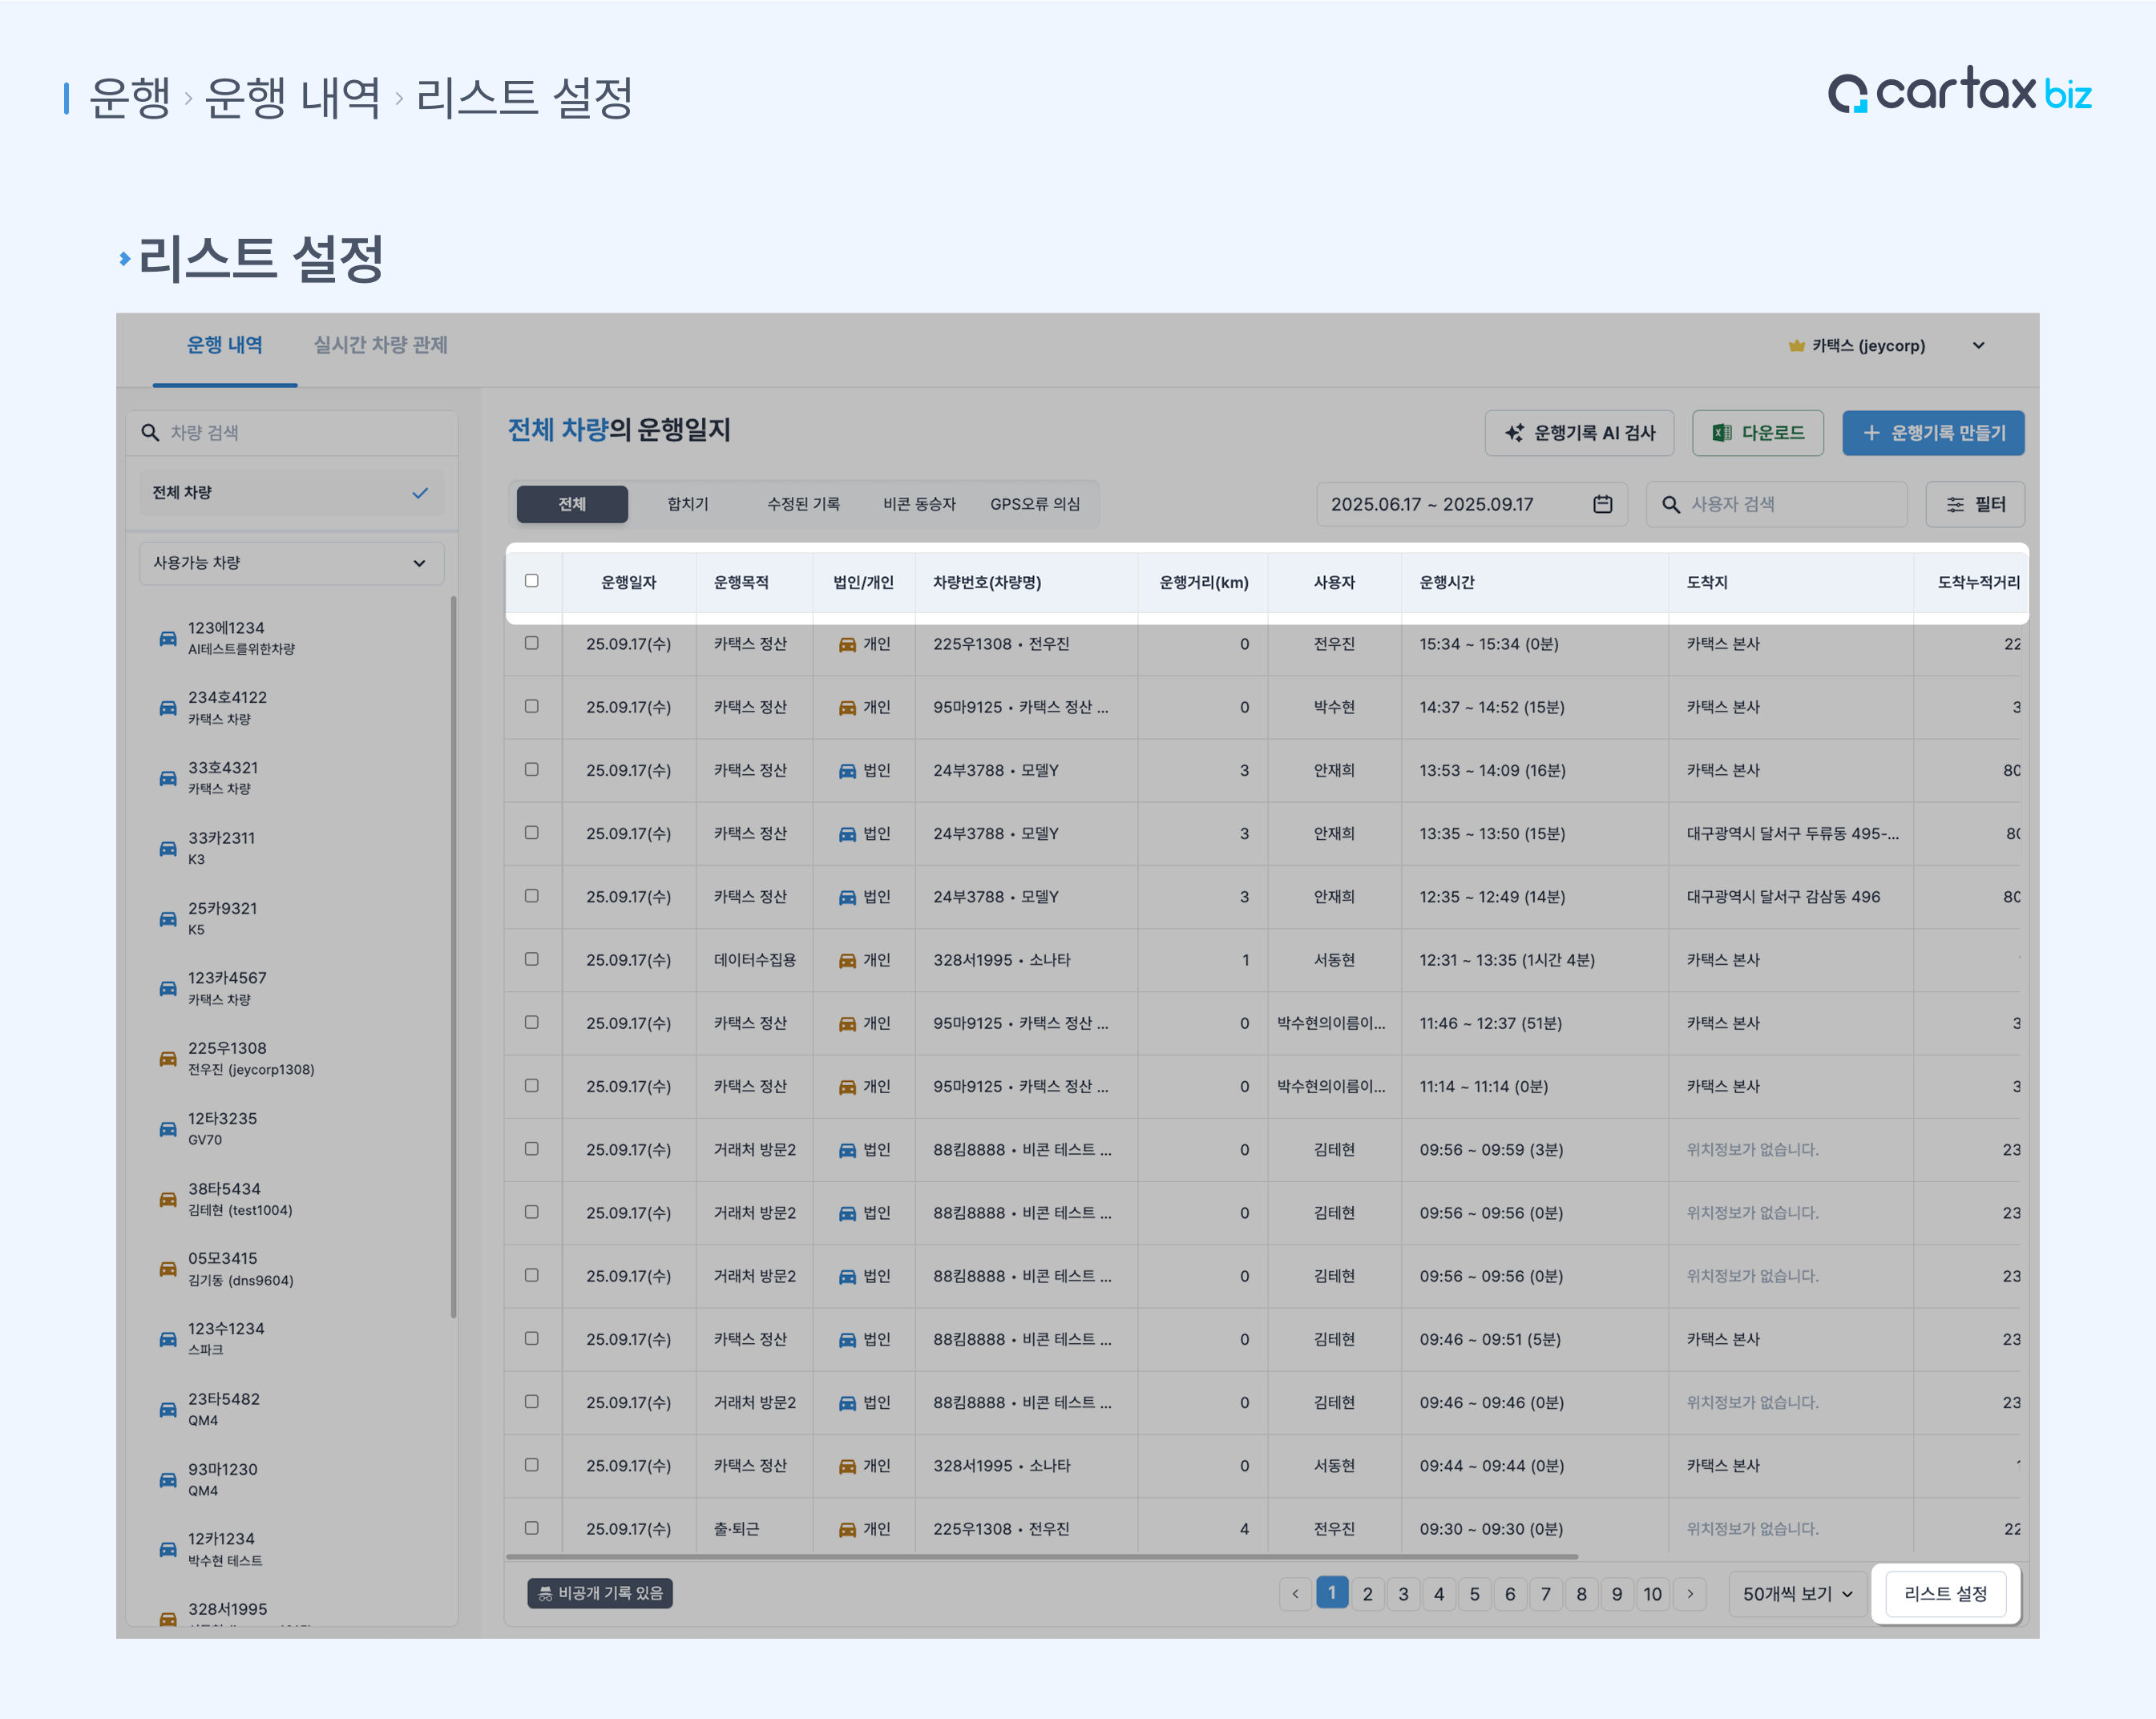Expand the 카택스 (jeycorp) account dropdown
Viewport: 2156px width, 1719px height.
click(x=1978, y=346)
